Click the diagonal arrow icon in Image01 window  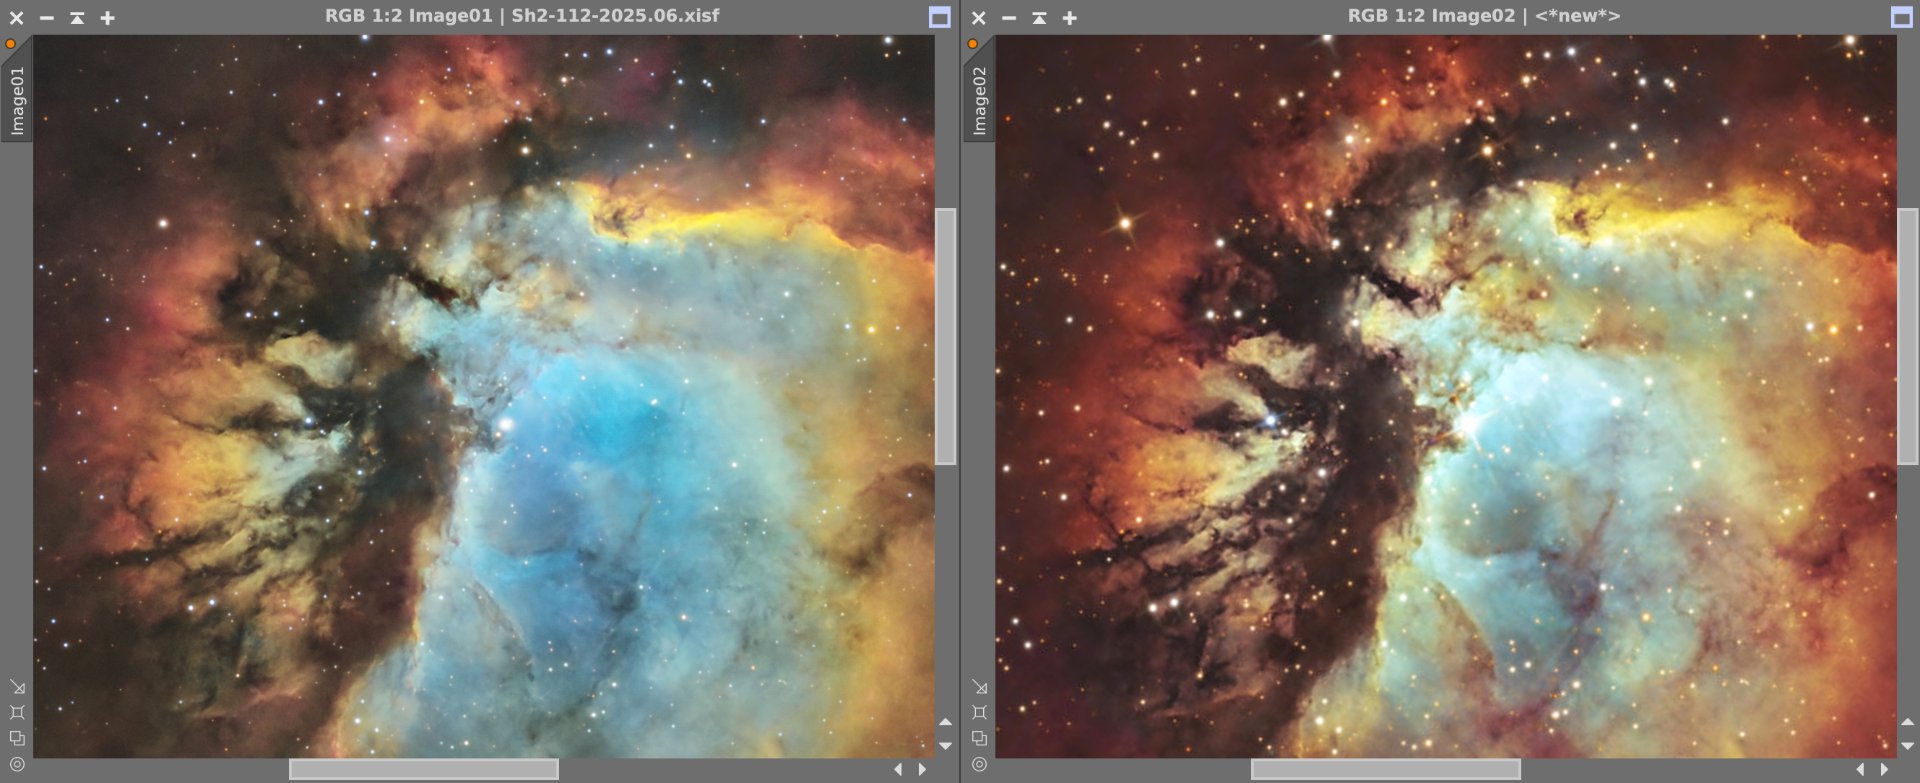coord(17,687)
